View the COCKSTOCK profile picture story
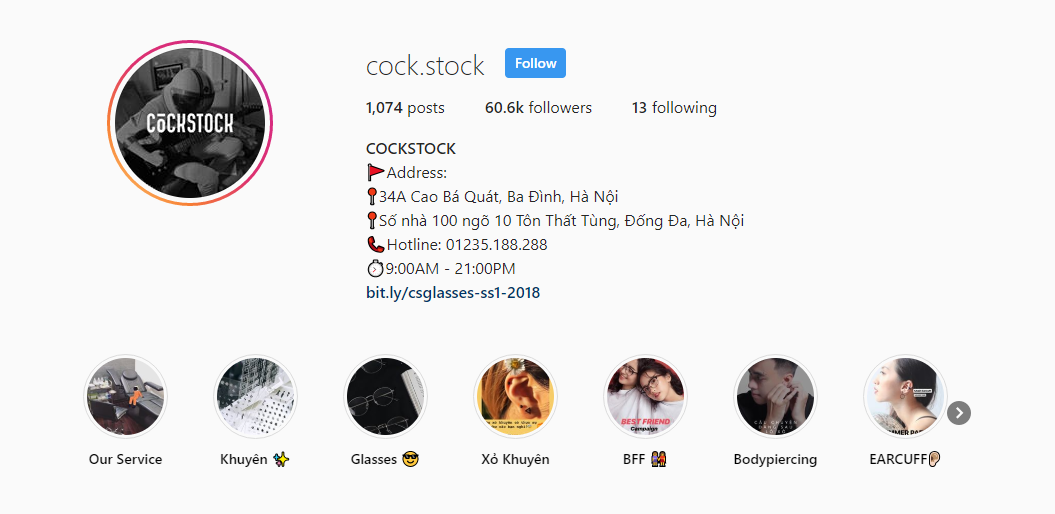 [x=190, y=123]
